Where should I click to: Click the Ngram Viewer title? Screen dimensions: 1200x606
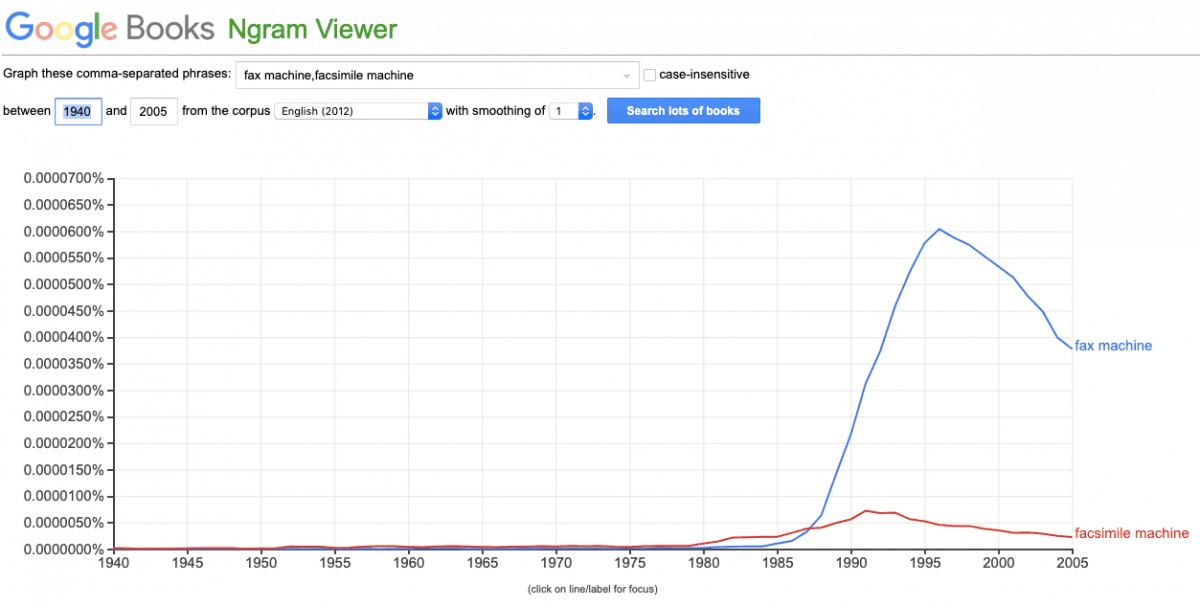[x=312, y=28]
